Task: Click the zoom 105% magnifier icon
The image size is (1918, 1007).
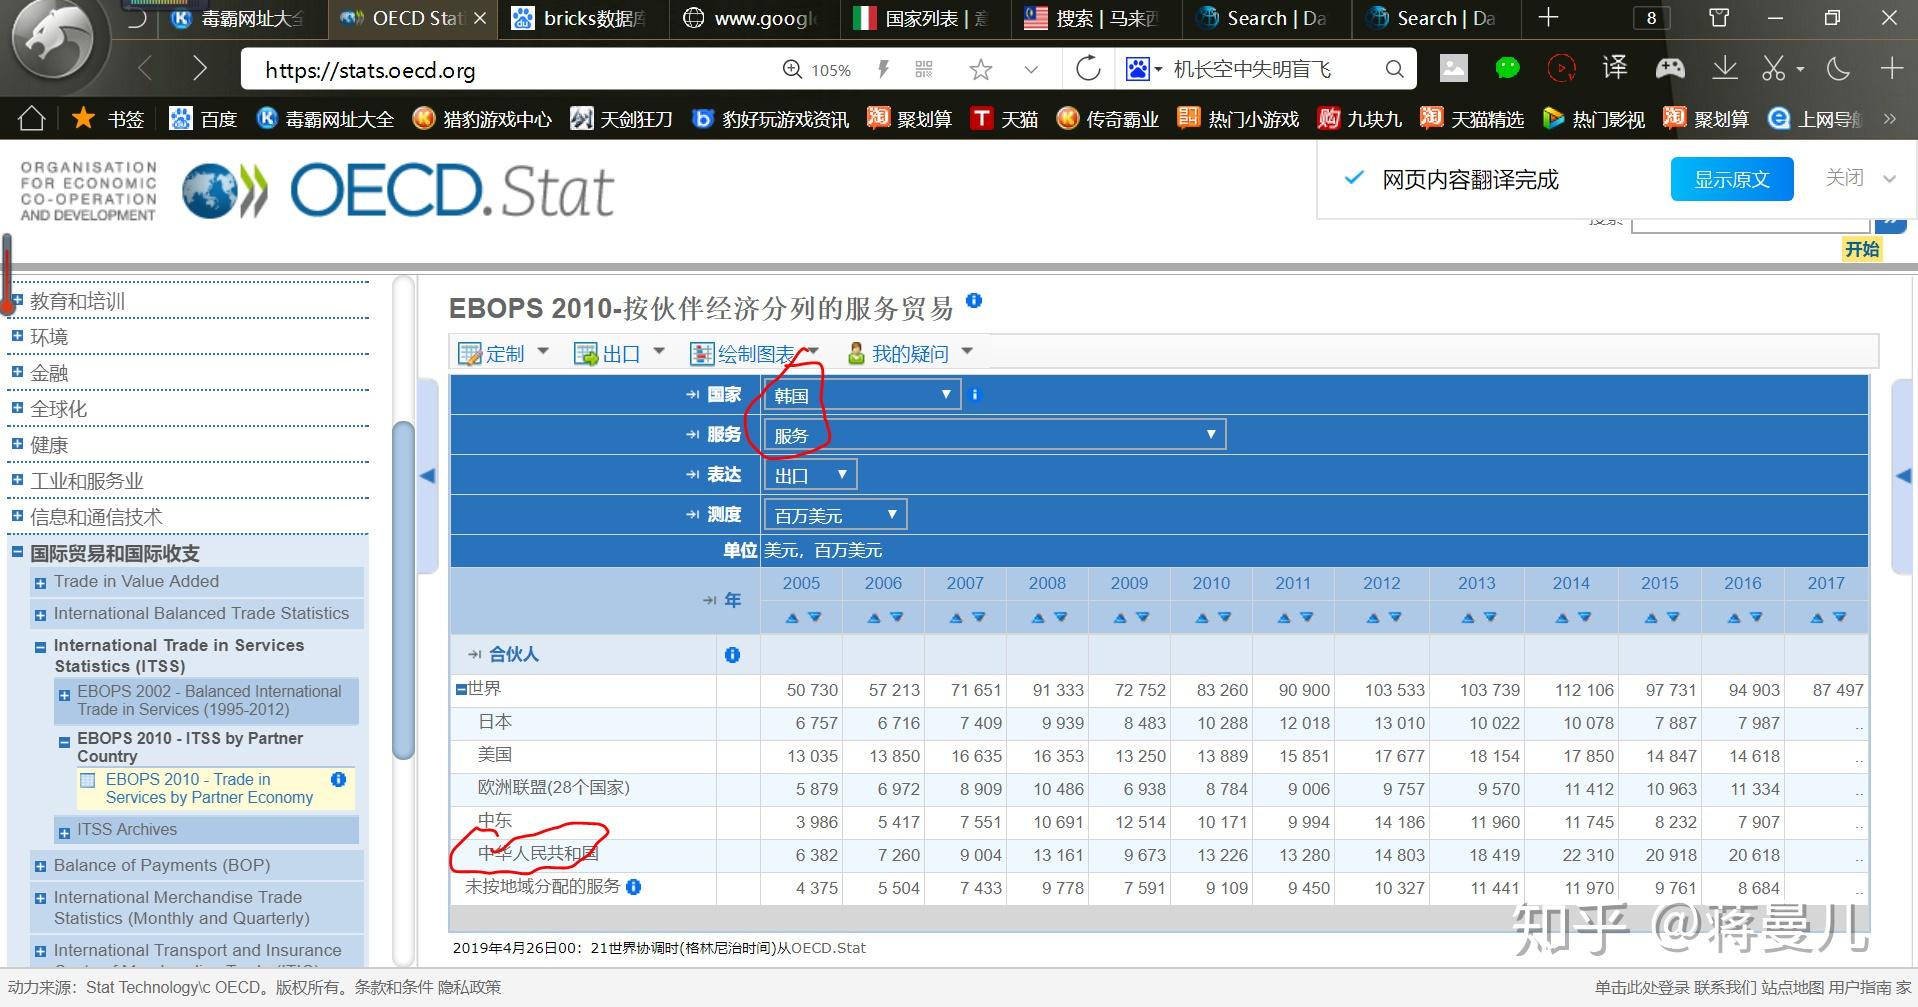Action: pyautogui.click(x=792, y=69)
